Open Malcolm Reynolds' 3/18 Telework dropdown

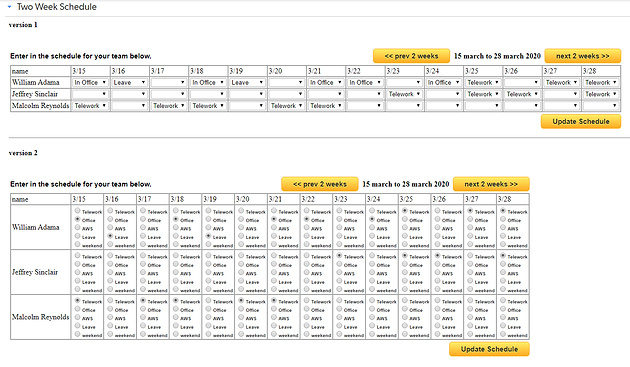(208, 106)
